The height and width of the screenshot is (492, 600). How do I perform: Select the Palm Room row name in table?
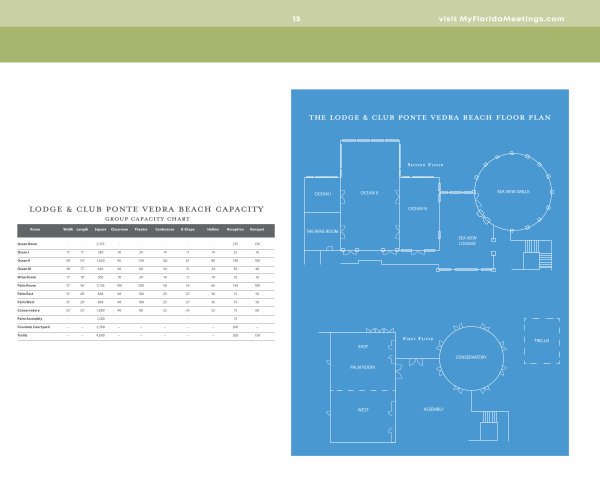(x=26, y=285)
